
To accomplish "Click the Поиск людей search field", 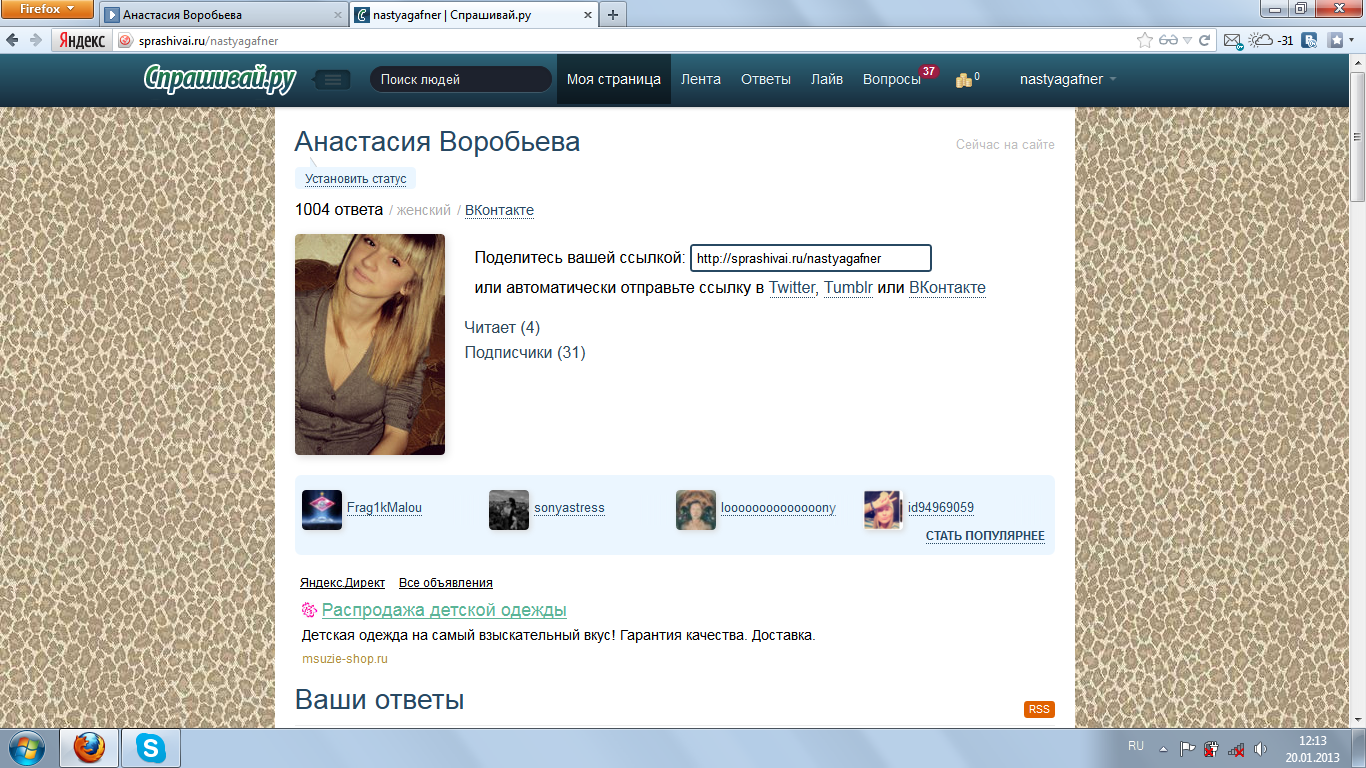I will coord(460,80).
